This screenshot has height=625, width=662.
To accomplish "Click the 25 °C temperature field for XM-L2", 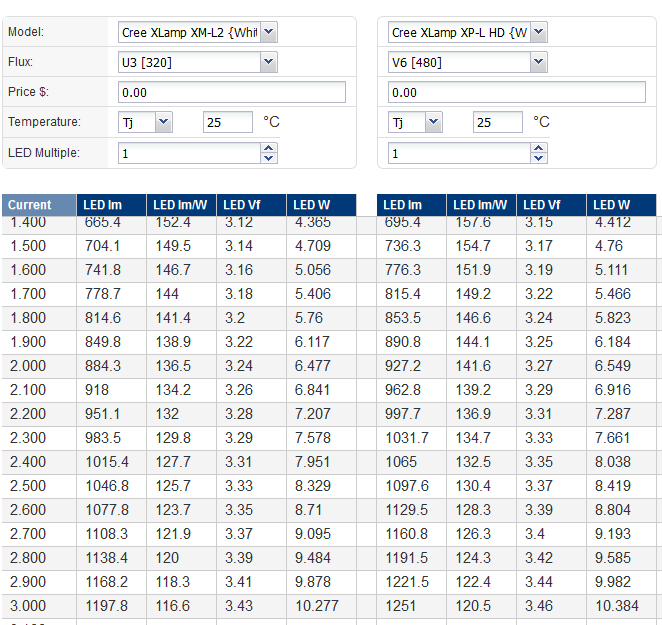I will tap(228, 122).
